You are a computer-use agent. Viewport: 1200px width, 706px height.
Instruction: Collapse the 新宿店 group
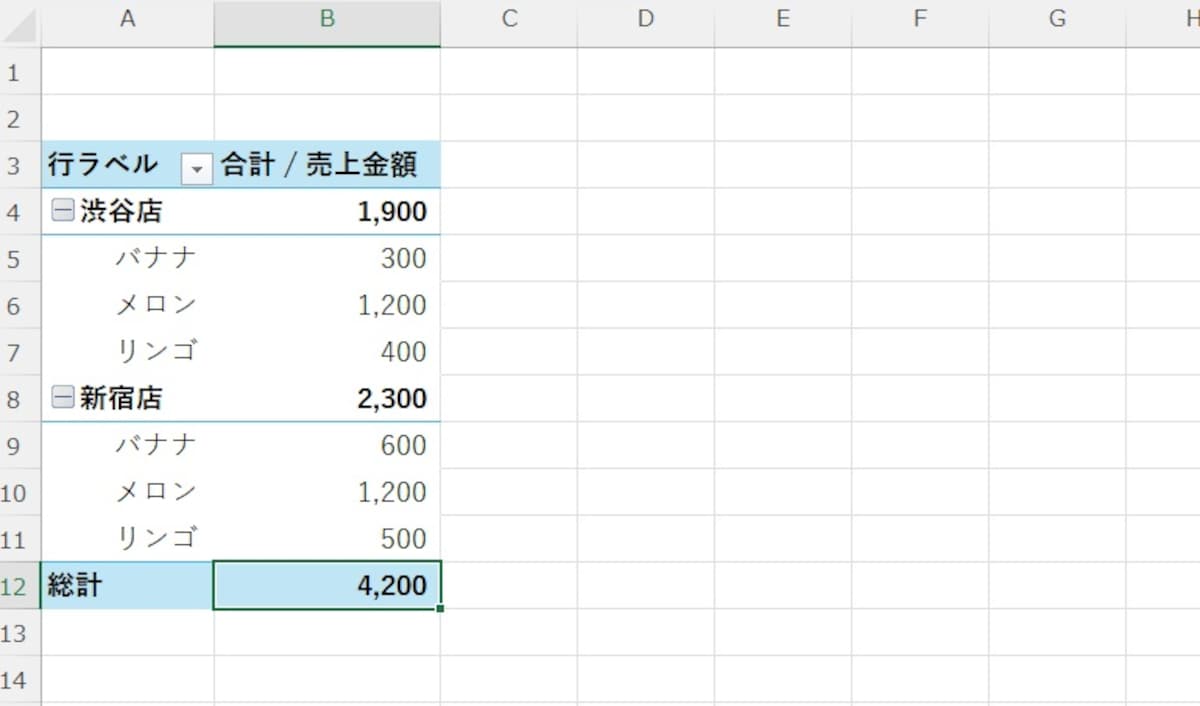pyautogui.click(x=62, y=398)
